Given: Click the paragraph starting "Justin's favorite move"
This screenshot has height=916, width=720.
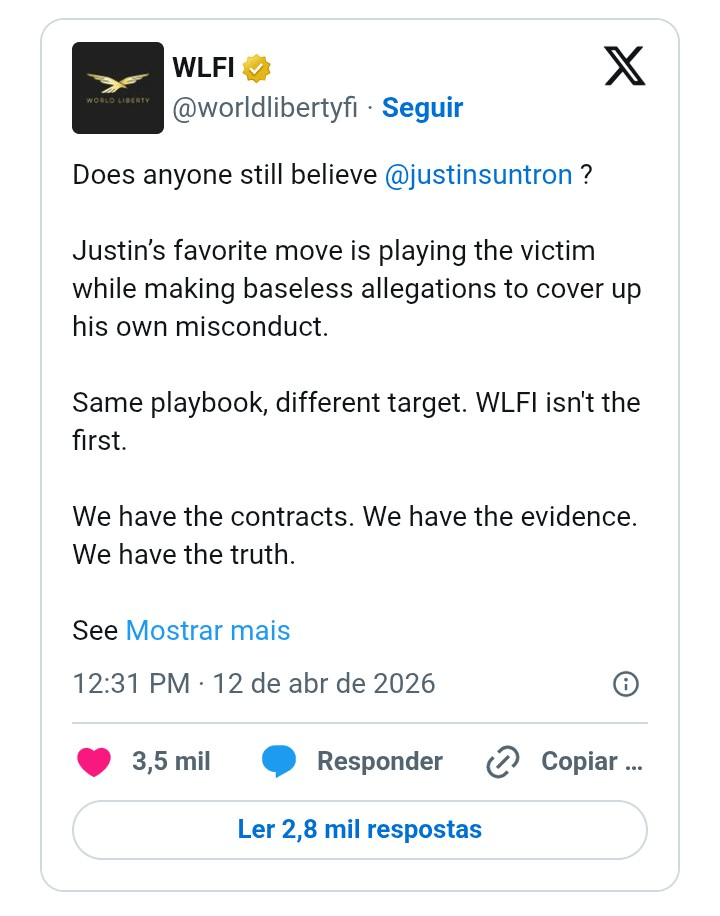Looking at the screenshot, I should (356, 289).
